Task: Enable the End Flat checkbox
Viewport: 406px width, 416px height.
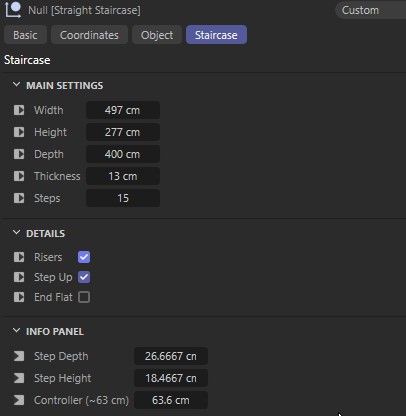Action: click(84, 297)
